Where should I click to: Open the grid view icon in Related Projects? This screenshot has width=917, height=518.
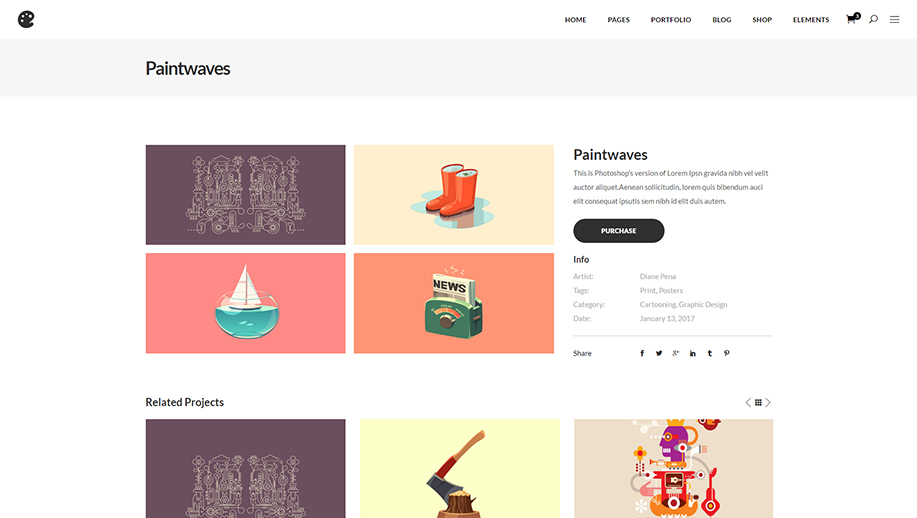coord(758,402)
